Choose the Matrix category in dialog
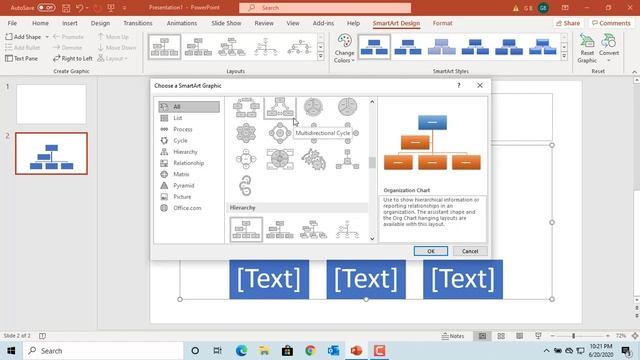Viewport: 640px width, 360px height. (x=189, y=174)
